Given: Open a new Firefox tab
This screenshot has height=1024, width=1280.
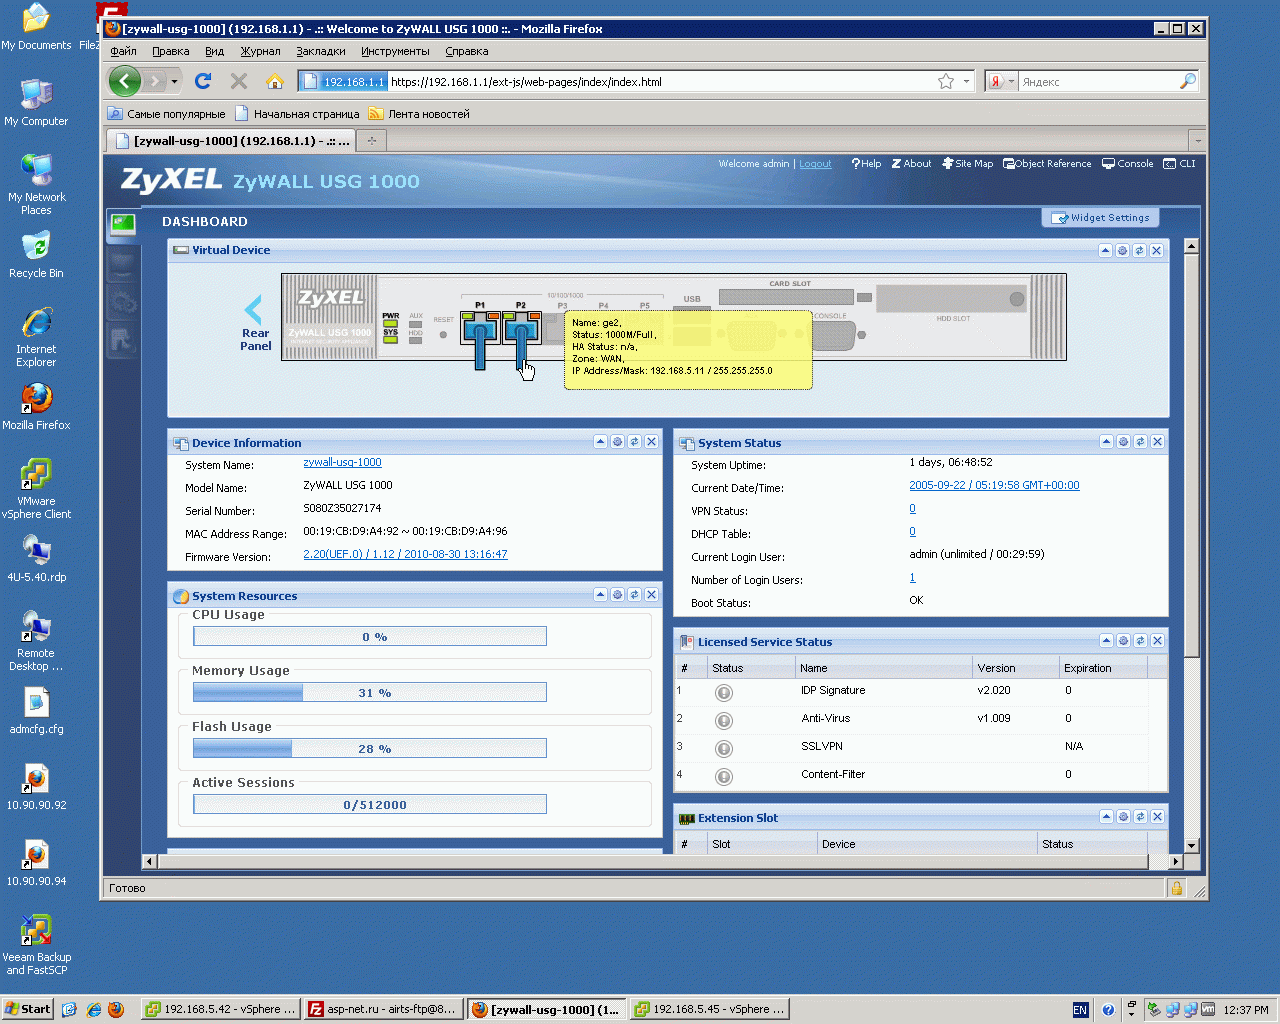Looking at the screenshot, I should [372, 141].
